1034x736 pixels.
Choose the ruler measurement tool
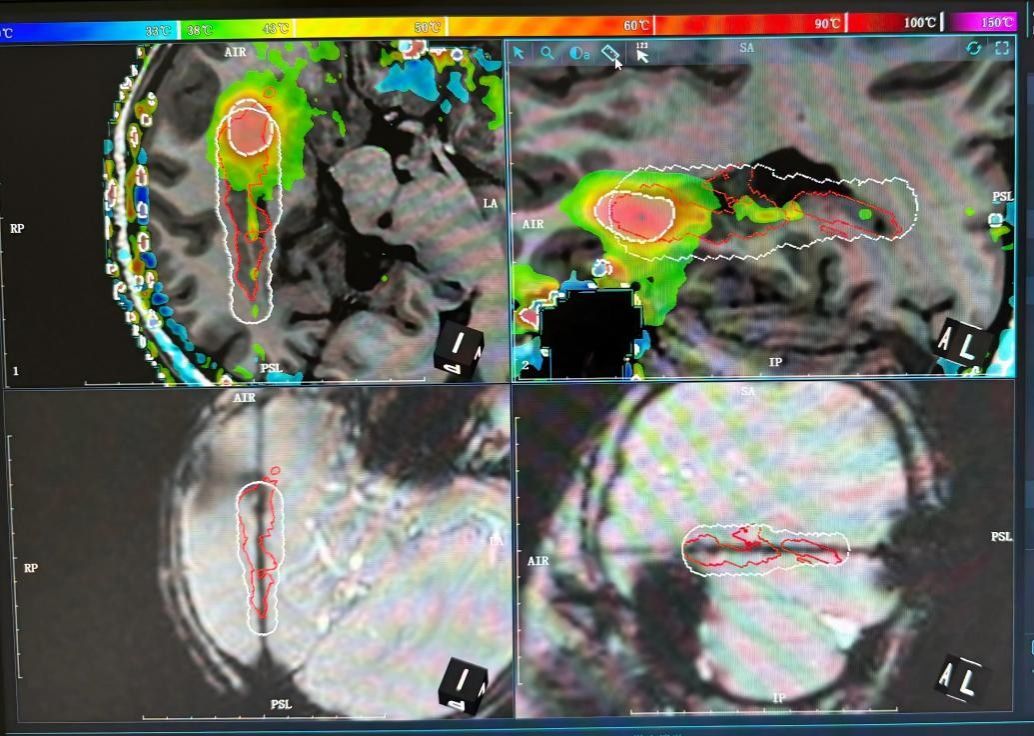pyautogui.click(x=610, y=53)
